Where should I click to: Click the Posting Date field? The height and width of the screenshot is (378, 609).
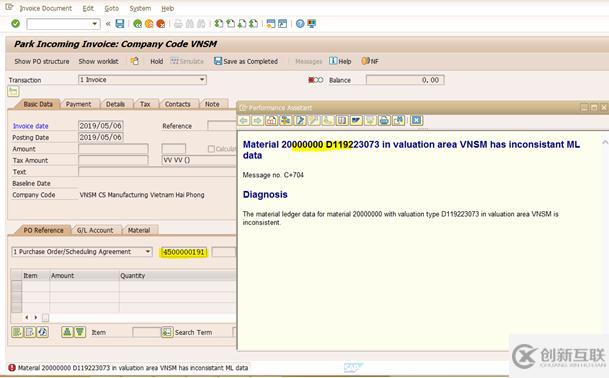(x=101, y=137)
